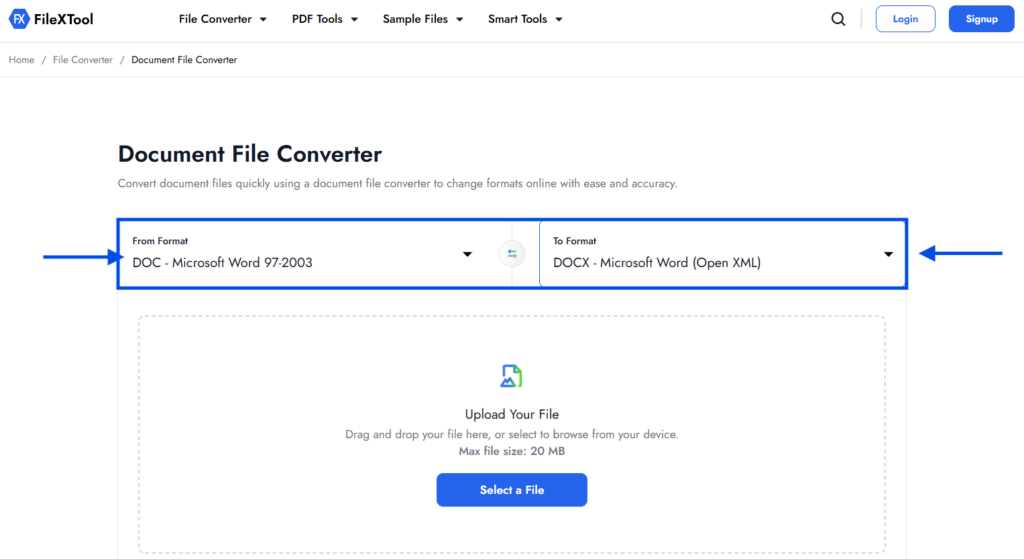This screenshot has height=559, width=1024.
Task: Swap formats using the swap arrows icon
Action: (512, 254)
